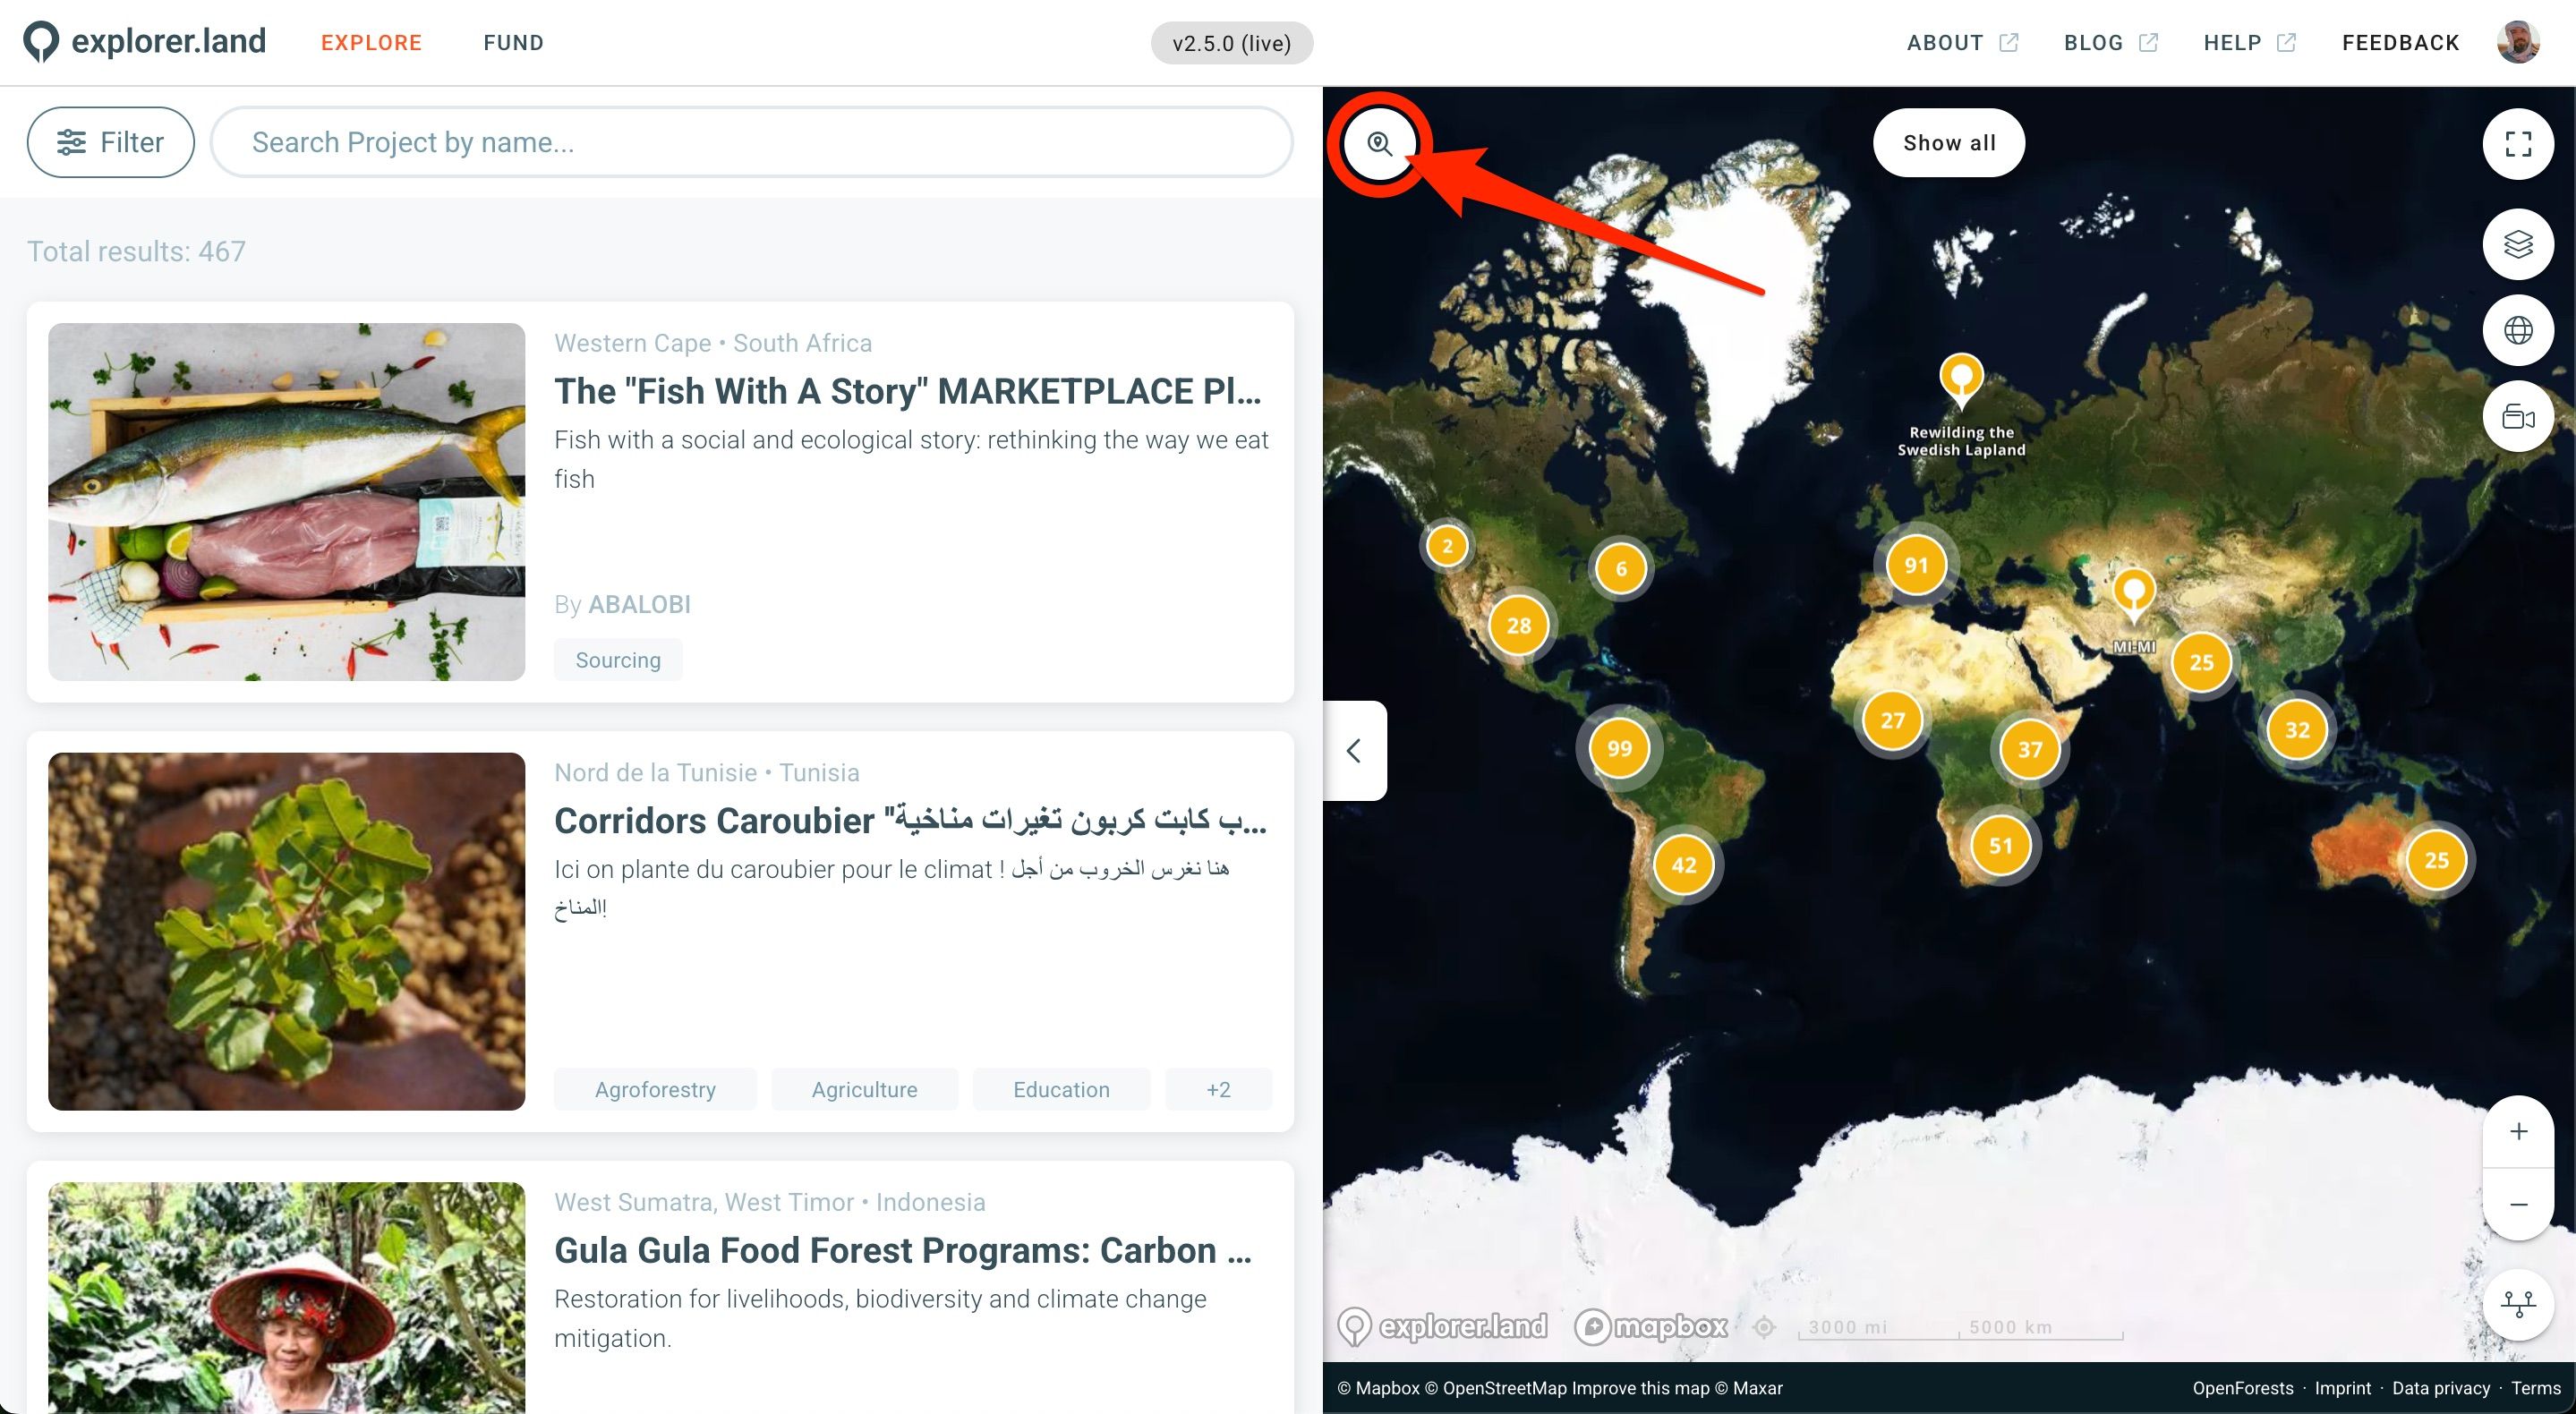Switch to the Explore tab
Viewport: 2576px width, 1414px height.
pyautogui.click(x=371, y=43)
